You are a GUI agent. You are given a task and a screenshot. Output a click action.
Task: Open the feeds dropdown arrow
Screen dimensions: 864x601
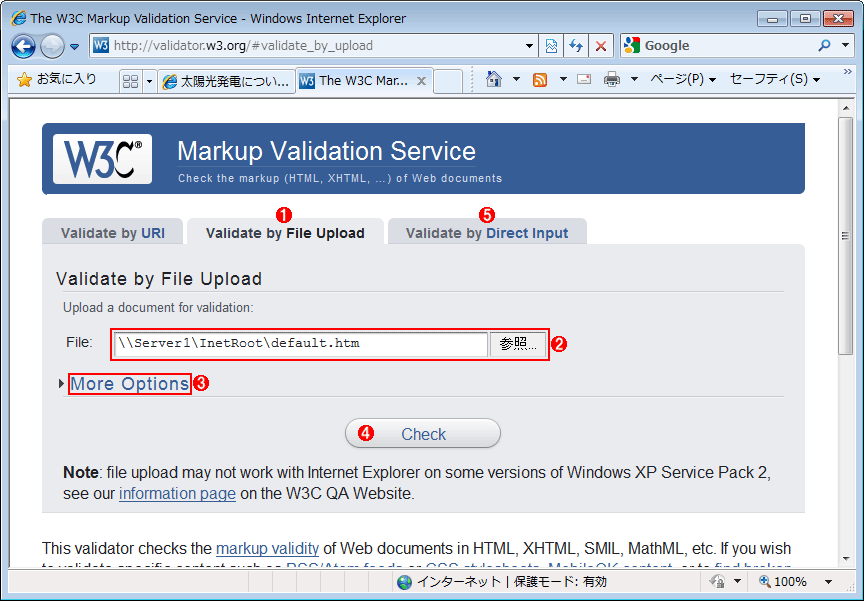pos(563,79)
